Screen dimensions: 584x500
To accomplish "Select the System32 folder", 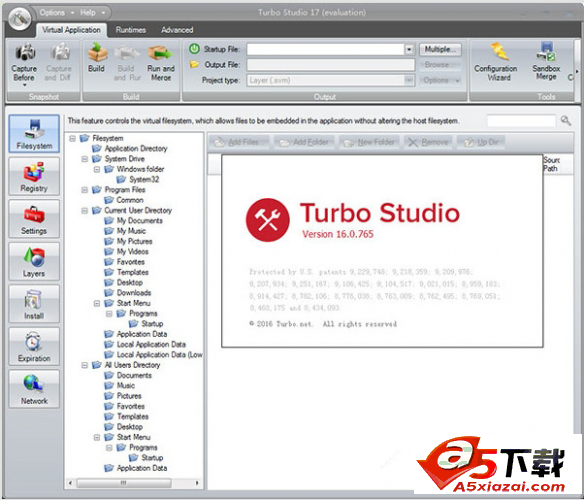I will point(138,180).
